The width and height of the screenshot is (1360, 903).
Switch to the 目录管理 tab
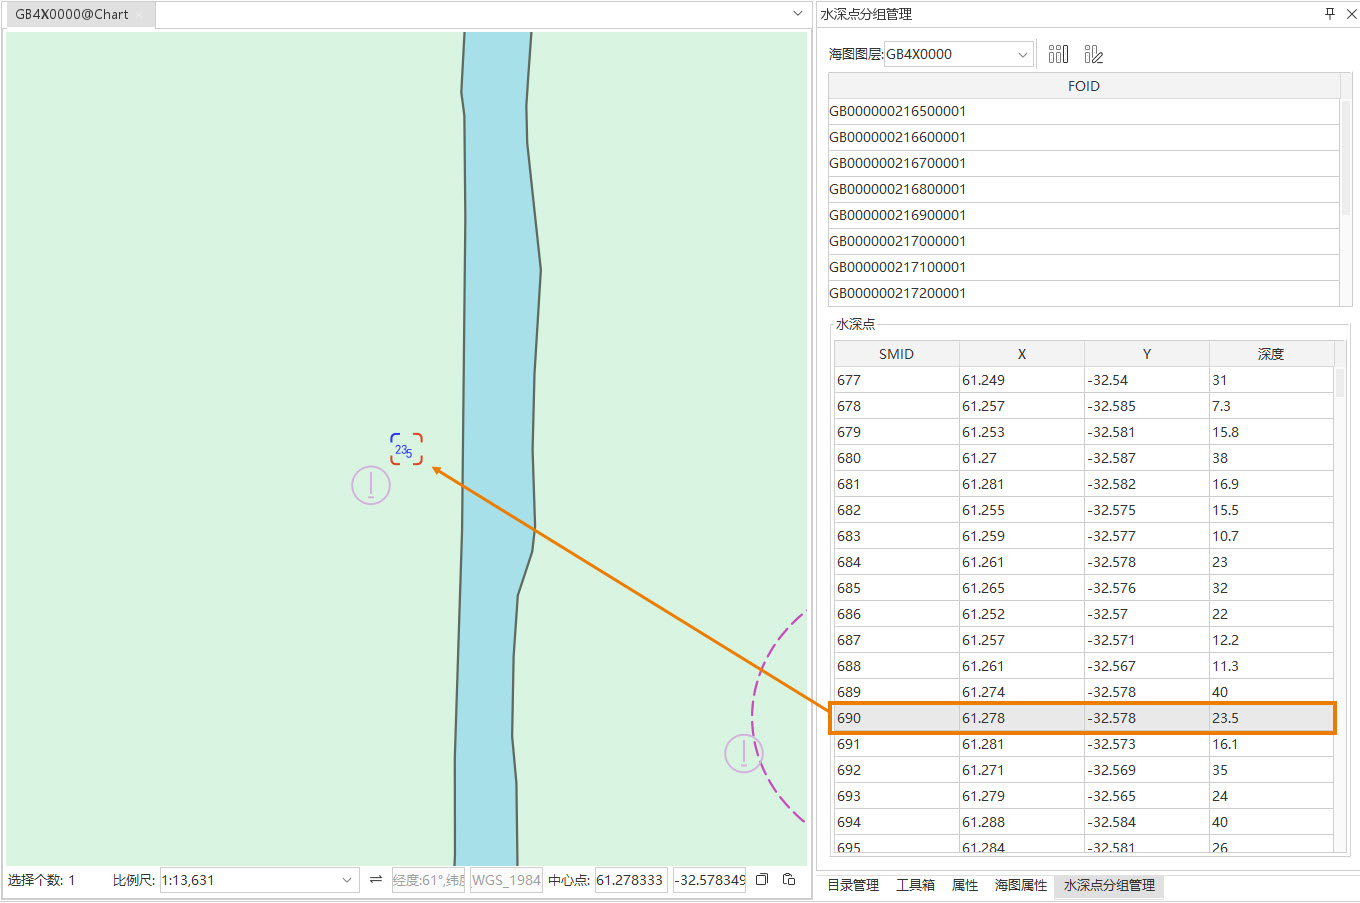[853, 886]
